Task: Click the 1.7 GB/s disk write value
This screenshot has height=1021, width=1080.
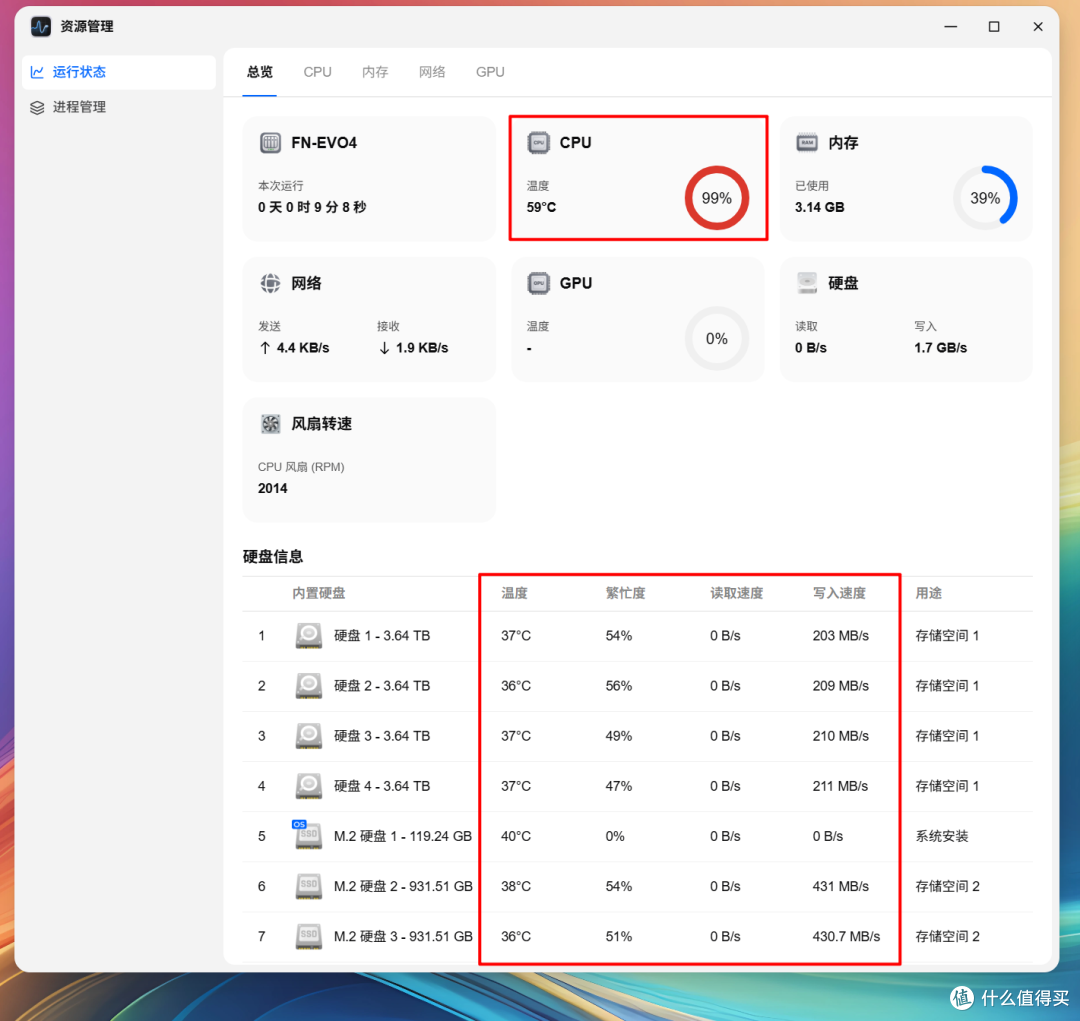Action: point(940,348)
